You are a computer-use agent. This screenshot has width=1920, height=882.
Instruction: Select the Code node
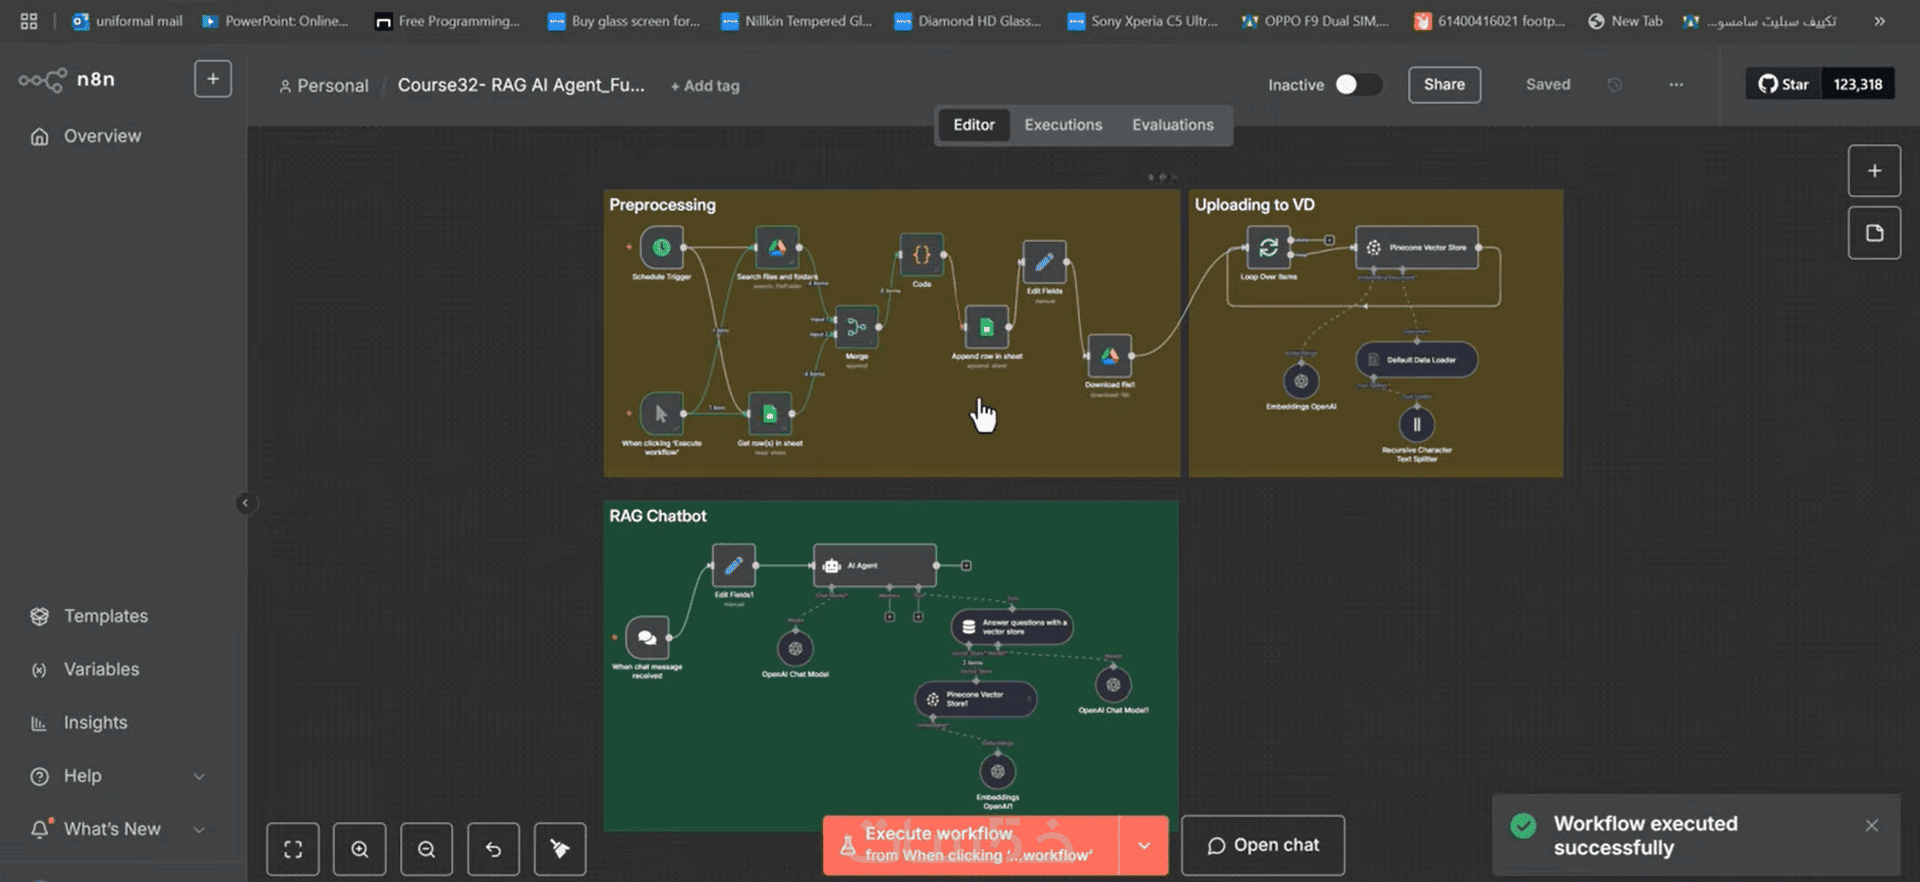[921, 255]
